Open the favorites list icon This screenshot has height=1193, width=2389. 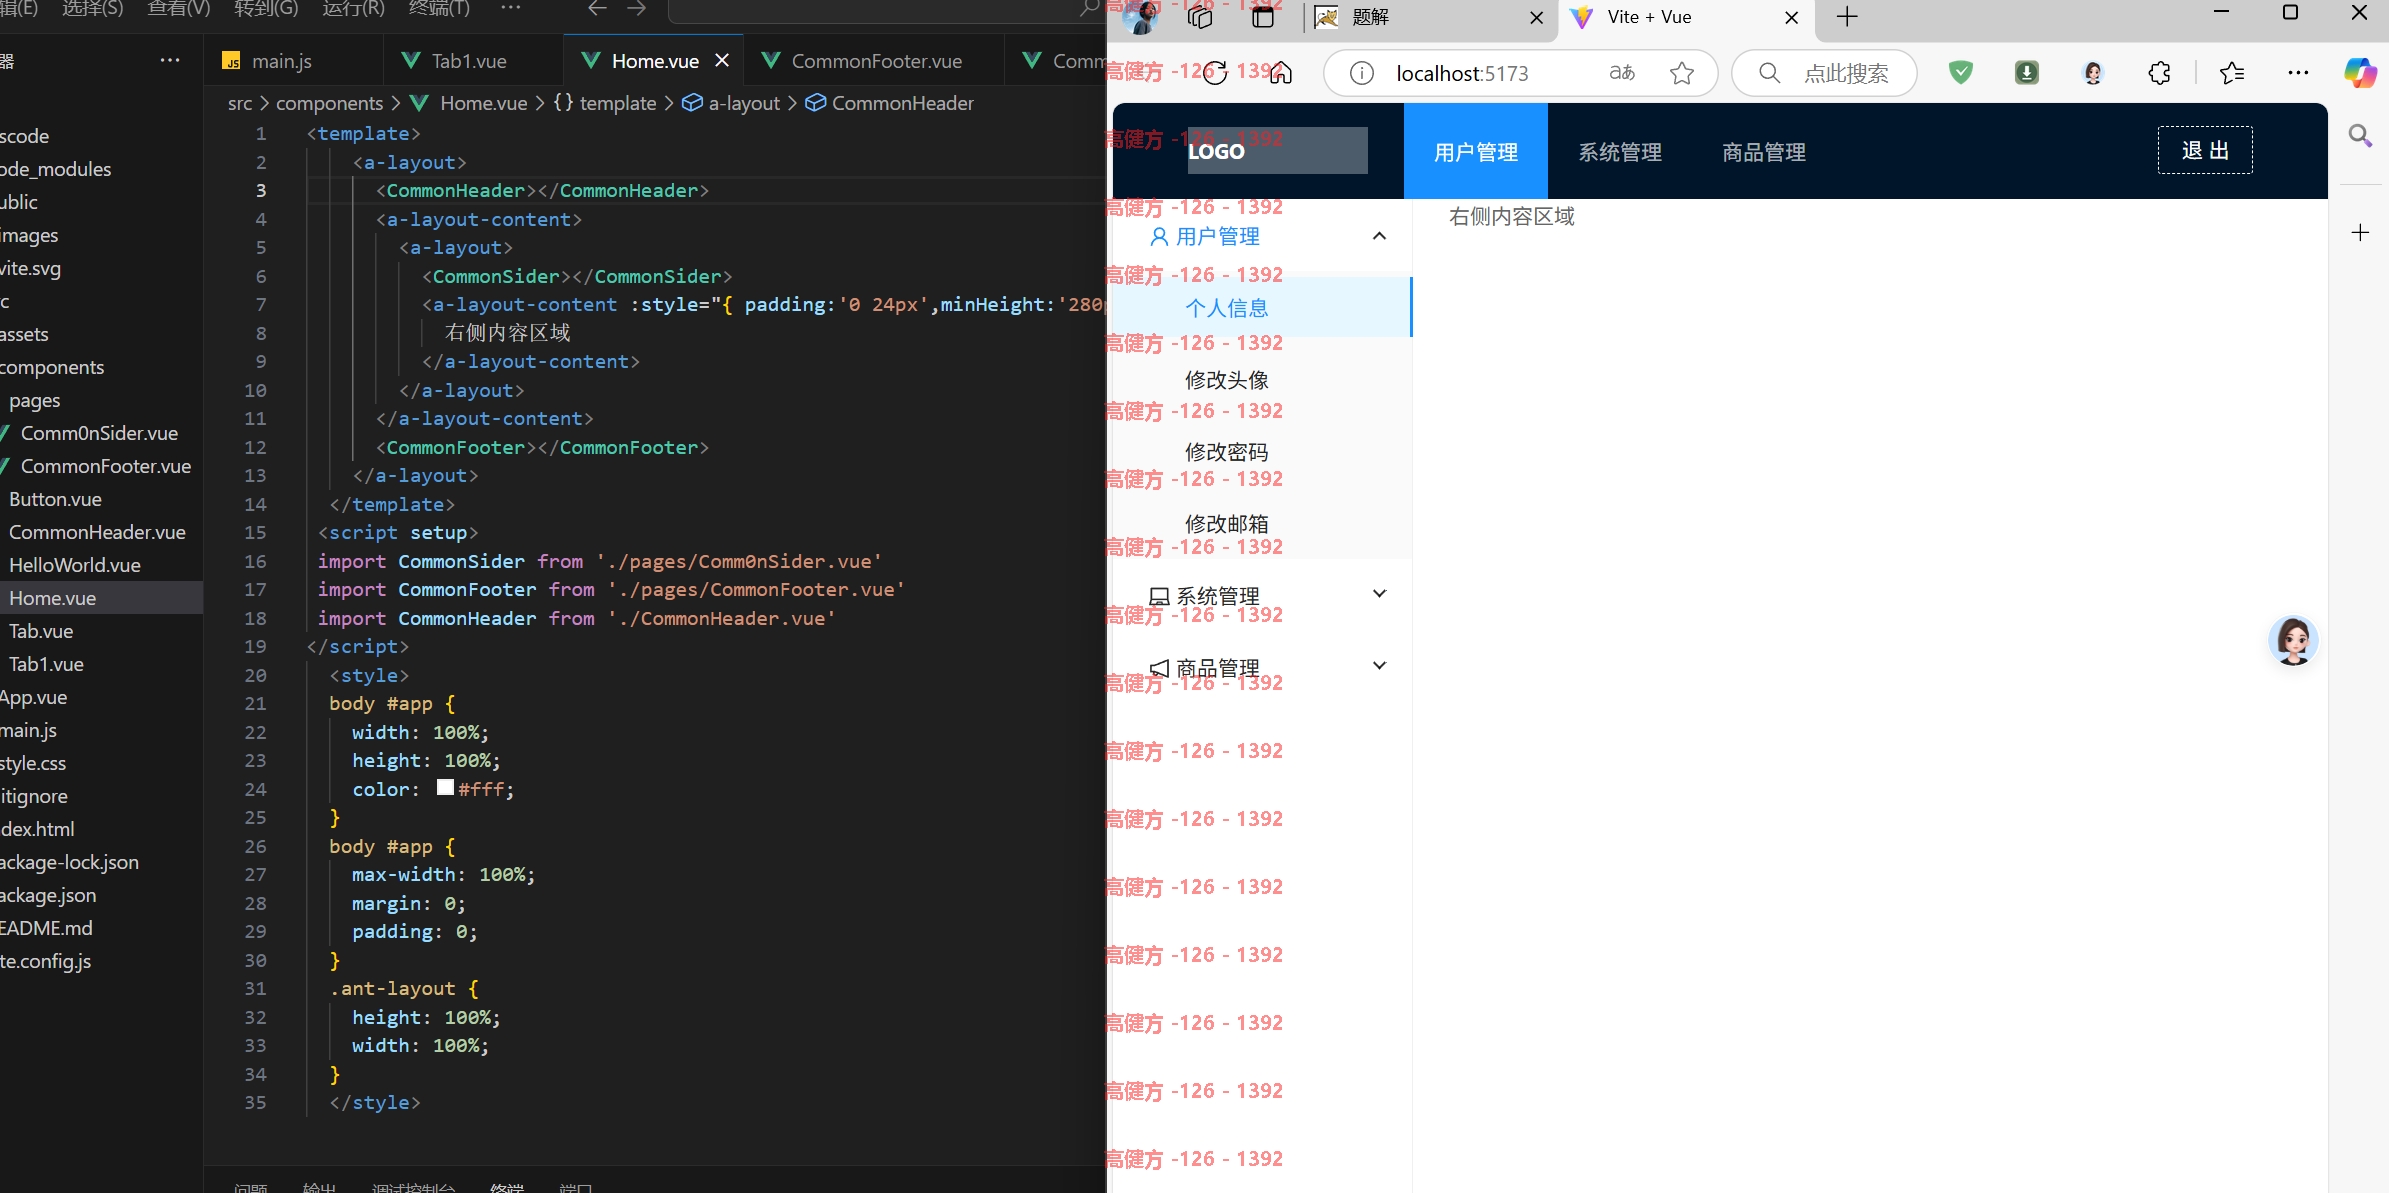(x=2231, y=73)
